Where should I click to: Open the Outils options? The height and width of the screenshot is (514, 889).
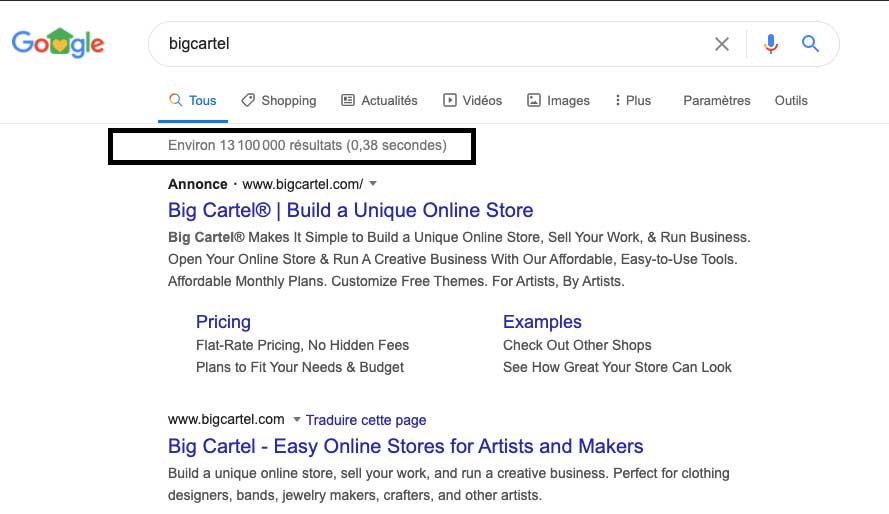pos(791,101)
